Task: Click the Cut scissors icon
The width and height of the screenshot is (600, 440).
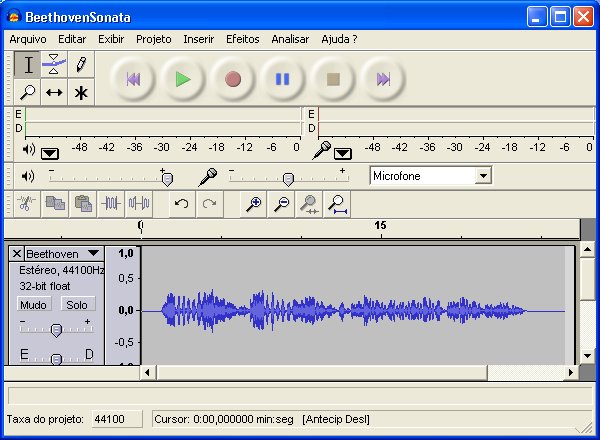Action: (27, 204)
